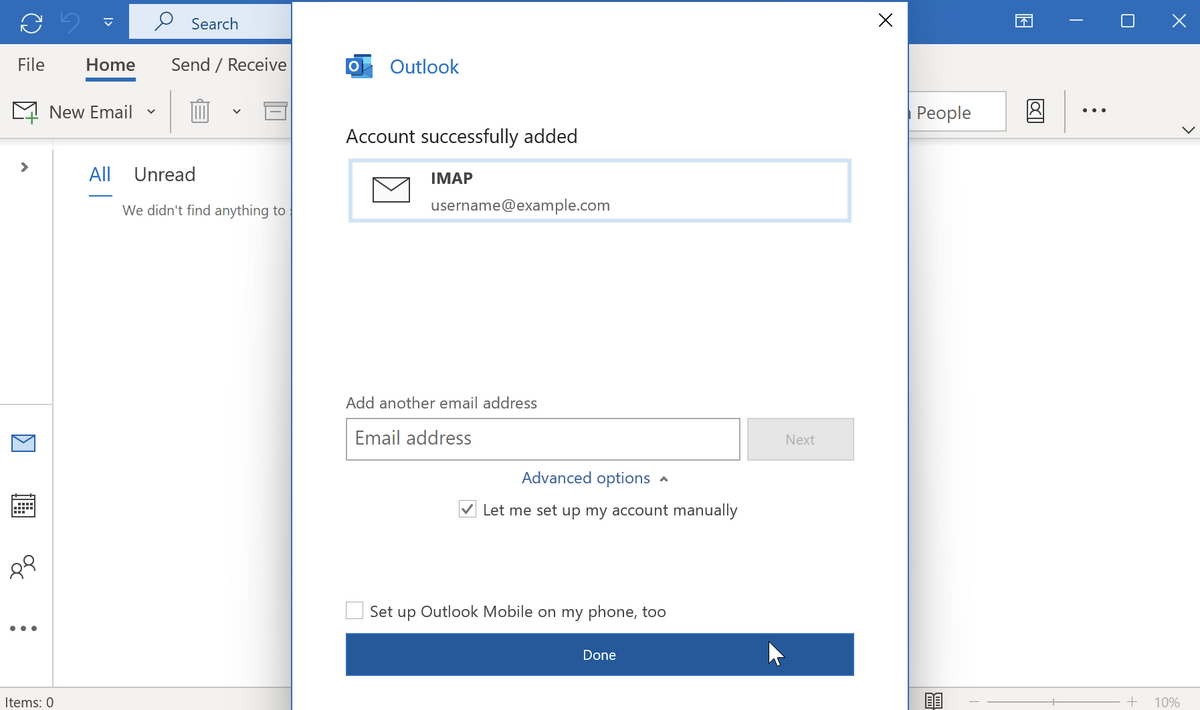
Task: Click the Delete trash can icon
Action: pos(200,112)
